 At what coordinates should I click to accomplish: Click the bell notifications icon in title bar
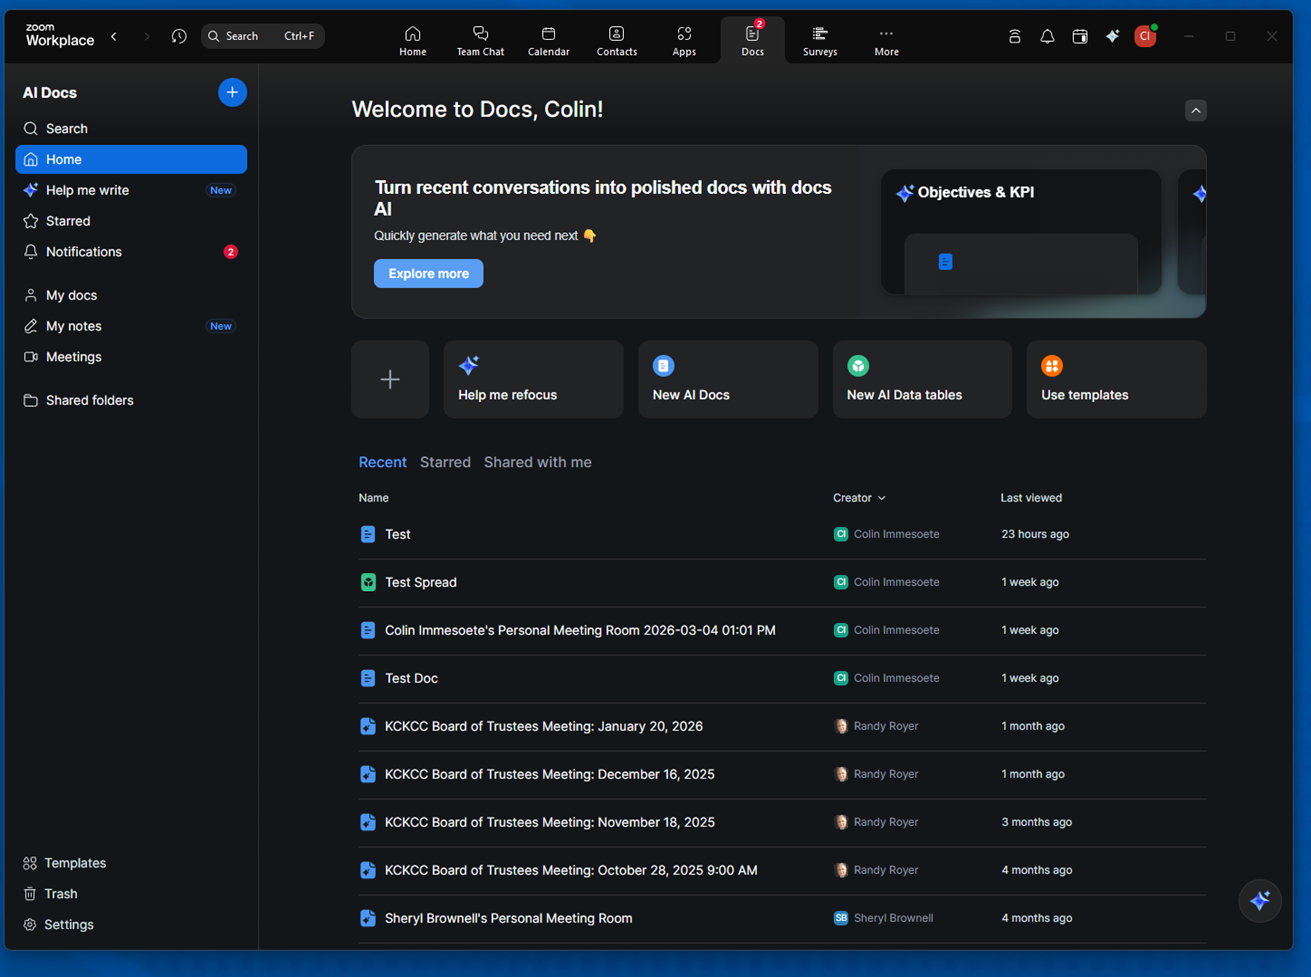(x=1047, y=36)
